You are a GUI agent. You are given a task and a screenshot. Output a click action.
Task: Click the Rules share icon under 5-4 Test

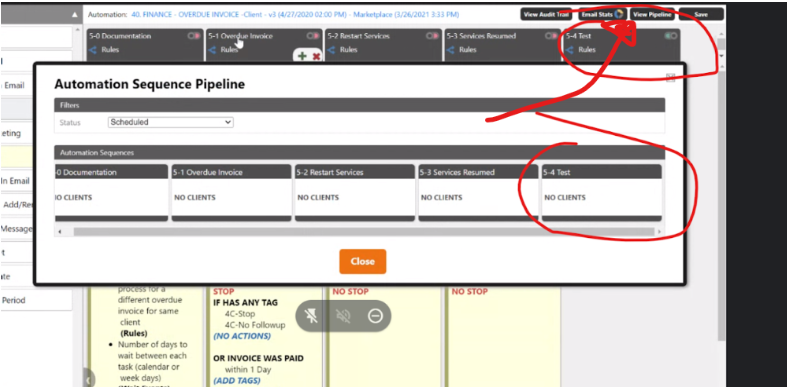(x=570, y=50)
